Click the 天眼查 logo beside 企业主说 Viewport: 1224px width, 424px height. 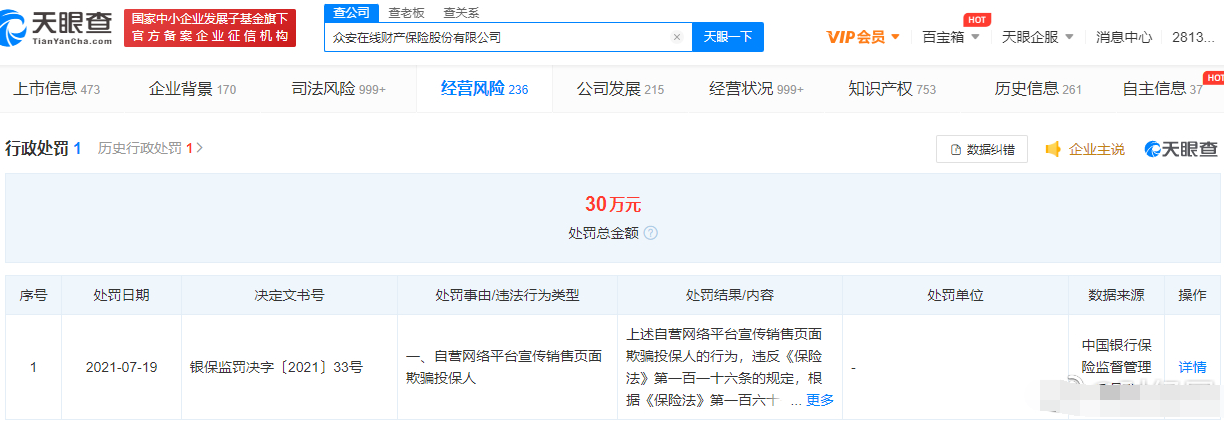(x=1181, y=149)
